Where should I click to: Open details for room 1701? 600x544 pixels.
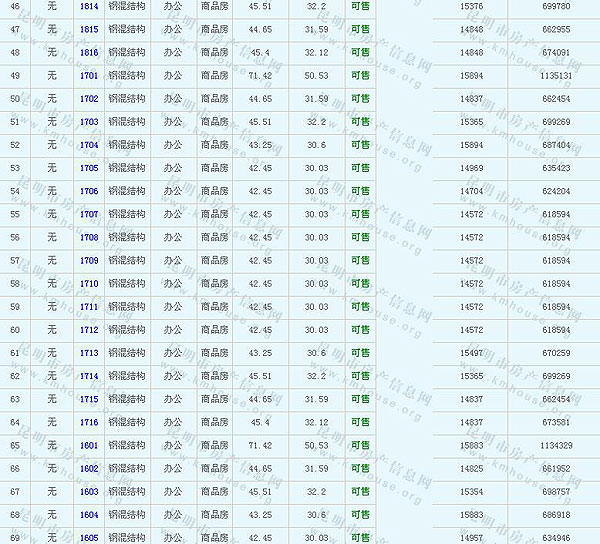click(x=89, y=75)
